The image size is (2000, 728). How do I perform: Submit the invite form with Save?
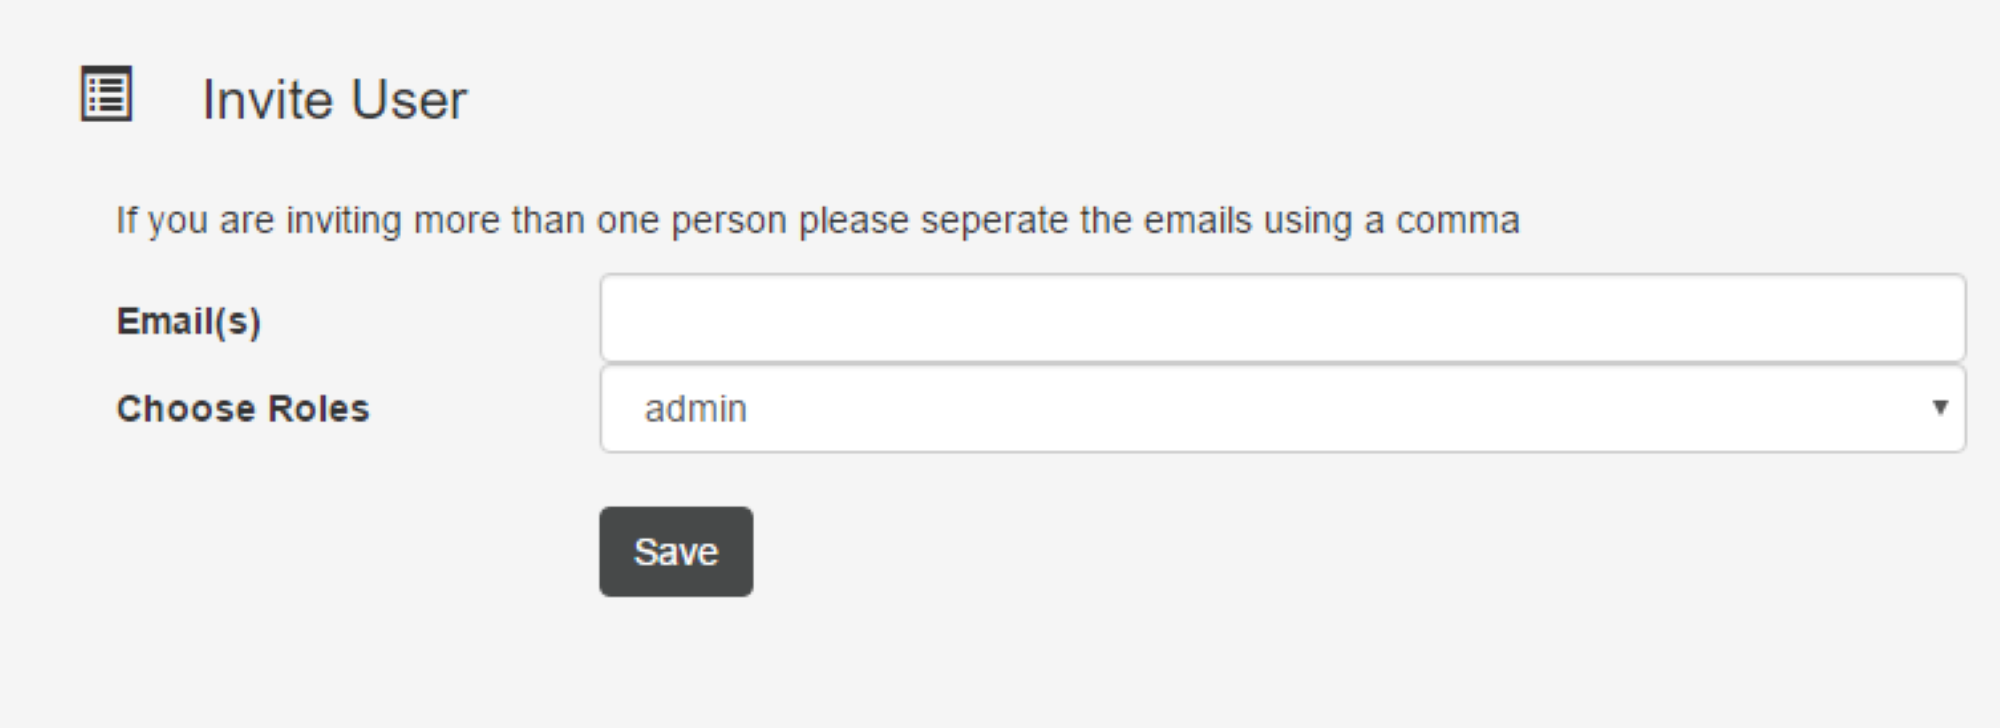pyautogui.click(x=676, y=551)
